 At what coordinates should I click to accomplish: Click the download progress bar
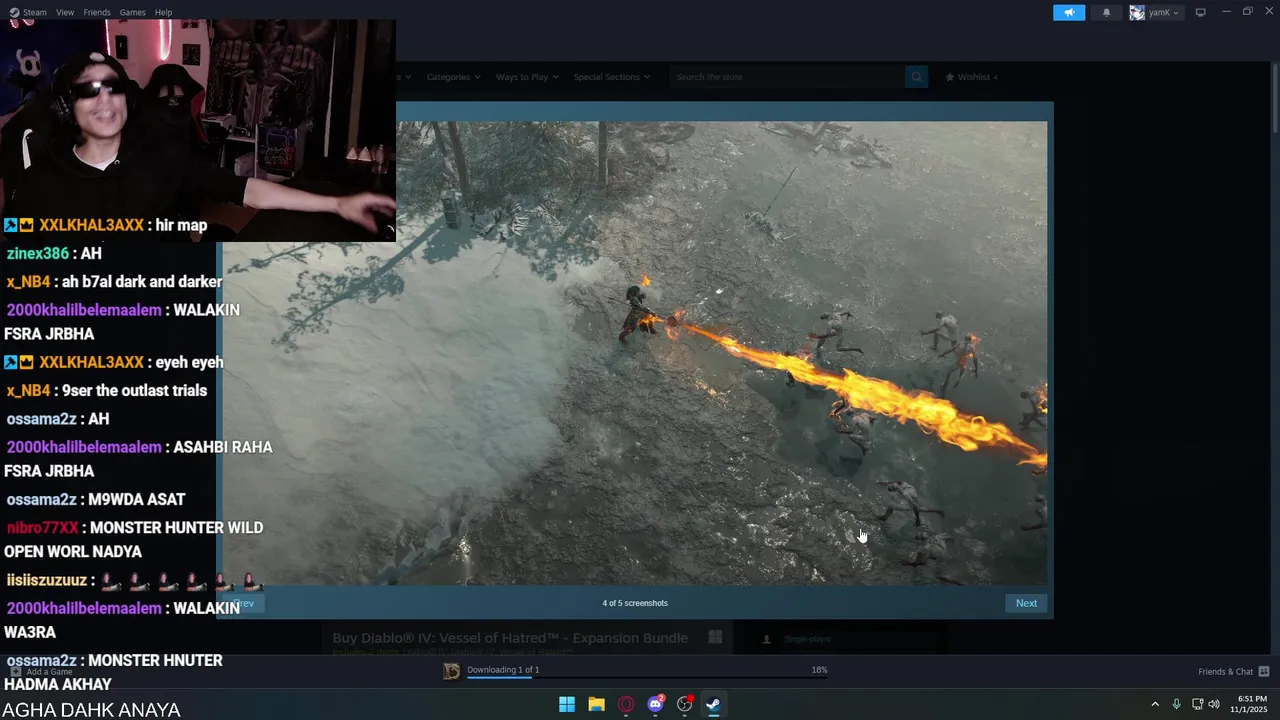tap(647, 678)
